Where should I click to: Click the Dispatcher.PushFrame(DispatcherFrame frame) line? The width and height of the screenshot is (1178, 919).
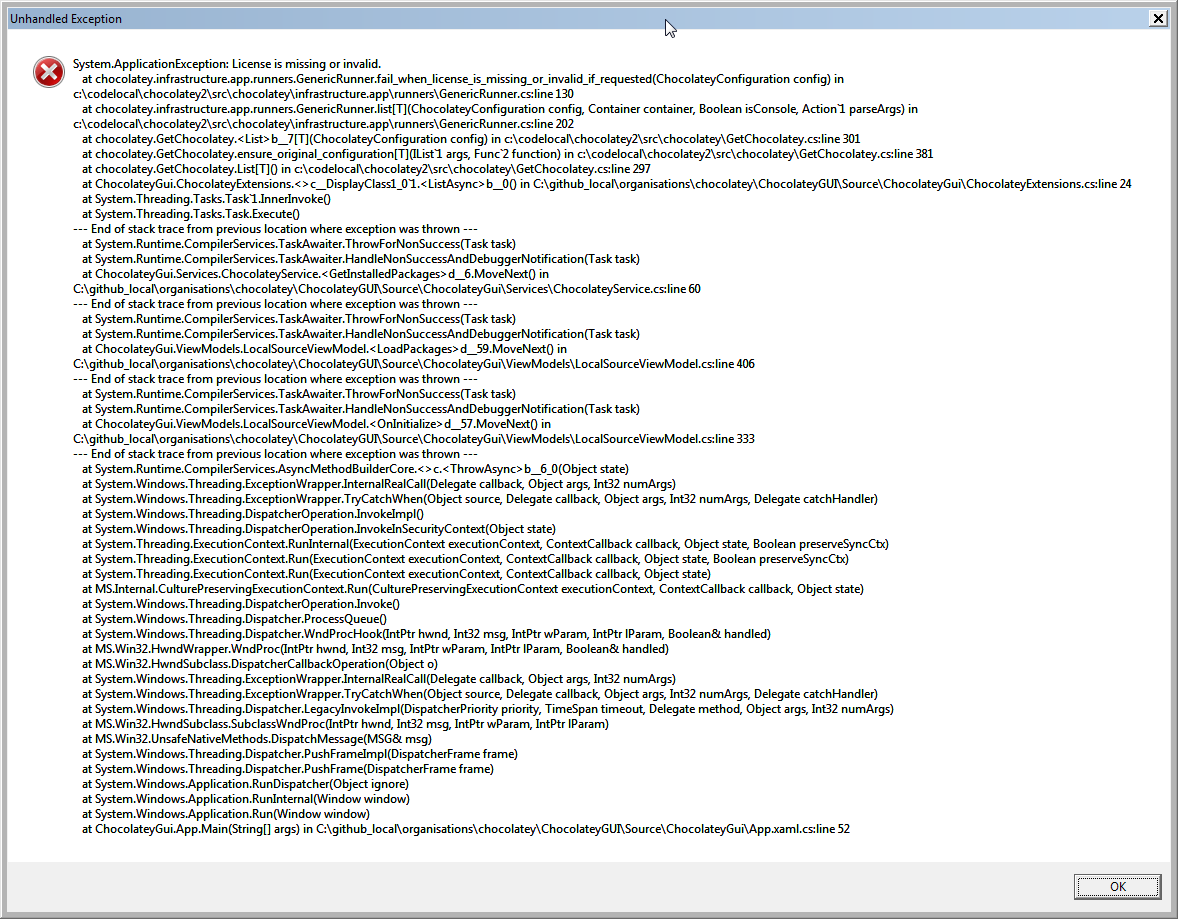coord(288,770)
